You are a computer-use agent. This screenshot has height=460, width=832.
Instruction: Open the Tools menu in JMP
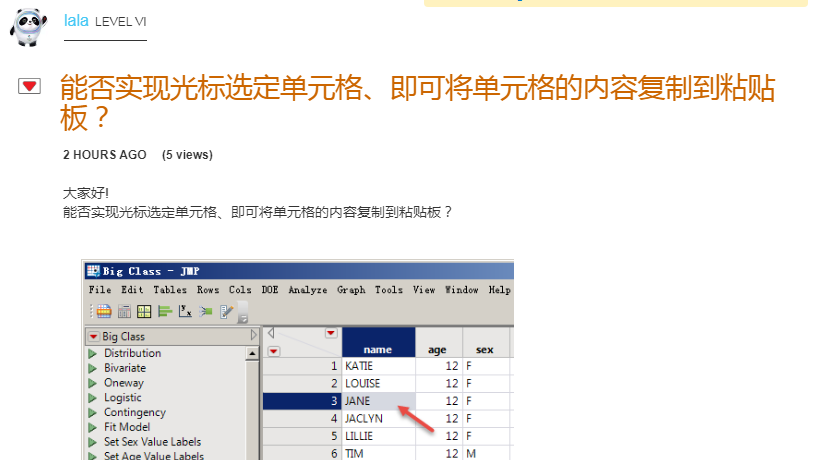pos(389,290)
